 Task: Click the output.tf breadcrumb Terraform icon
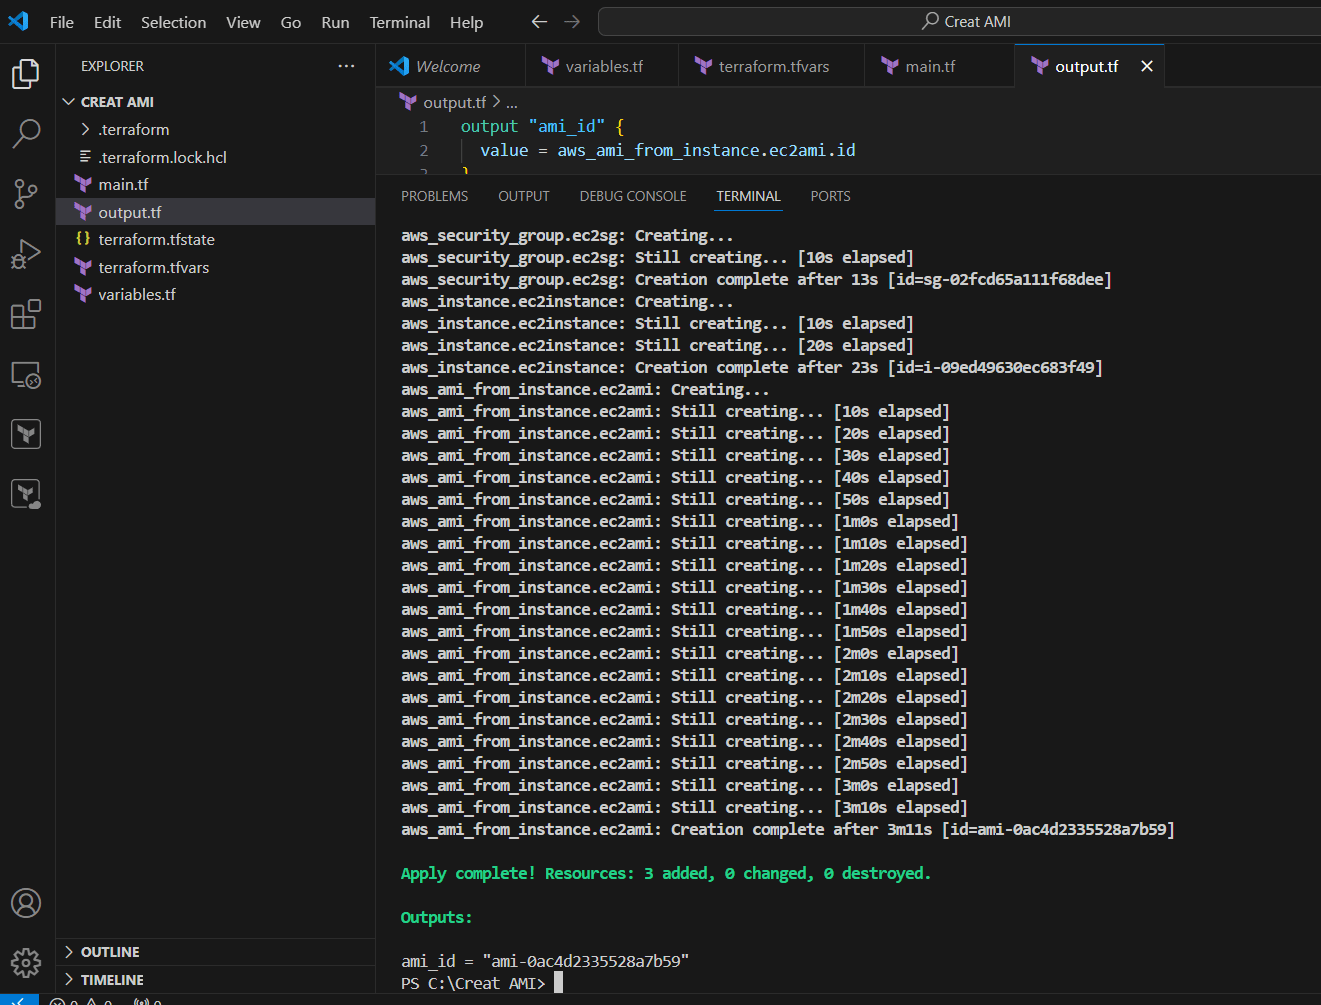click(x=408, y=102)
